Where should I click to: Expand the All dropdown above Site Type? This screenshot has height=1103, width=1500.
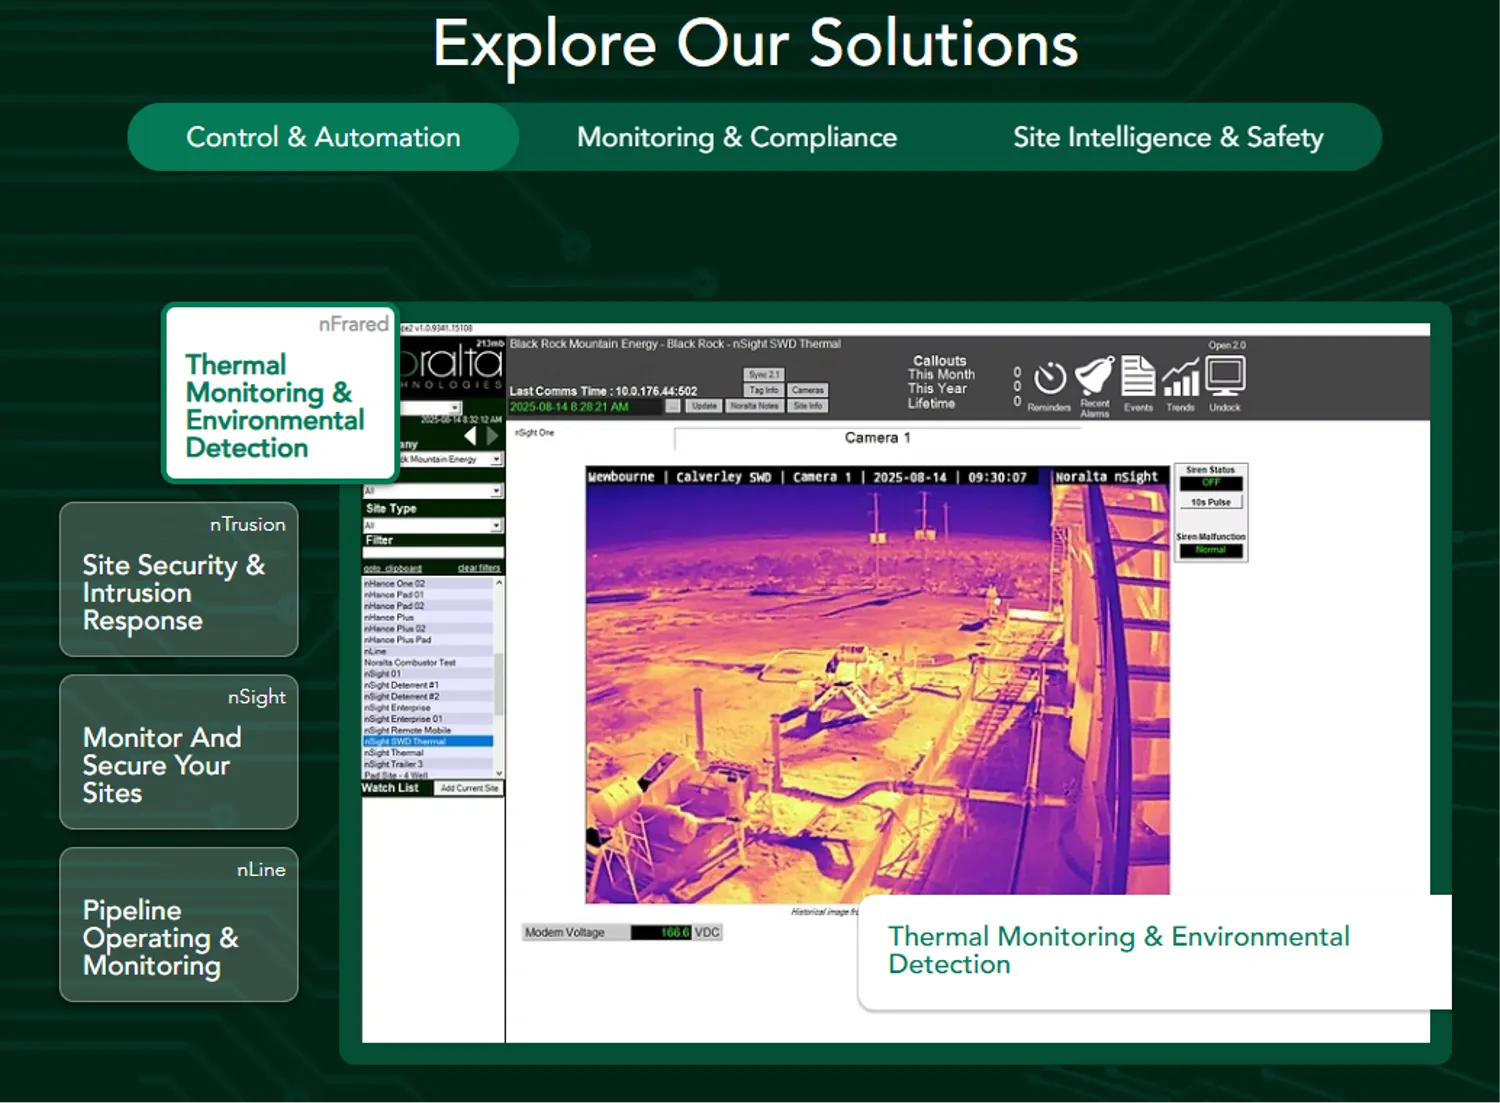pyautogui.click(x=433, y=491)
